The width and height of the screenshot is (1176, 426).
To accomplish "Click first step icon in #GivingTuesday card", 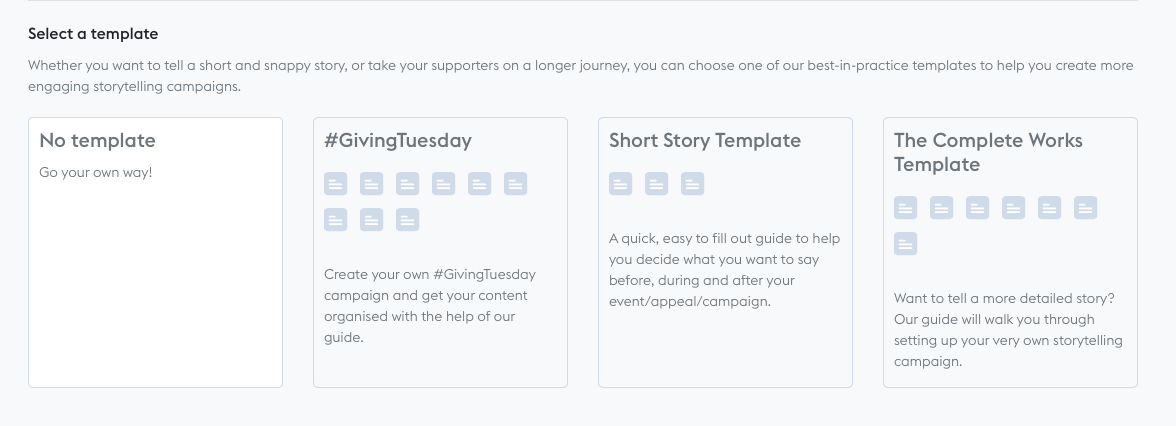I will 336,184.
